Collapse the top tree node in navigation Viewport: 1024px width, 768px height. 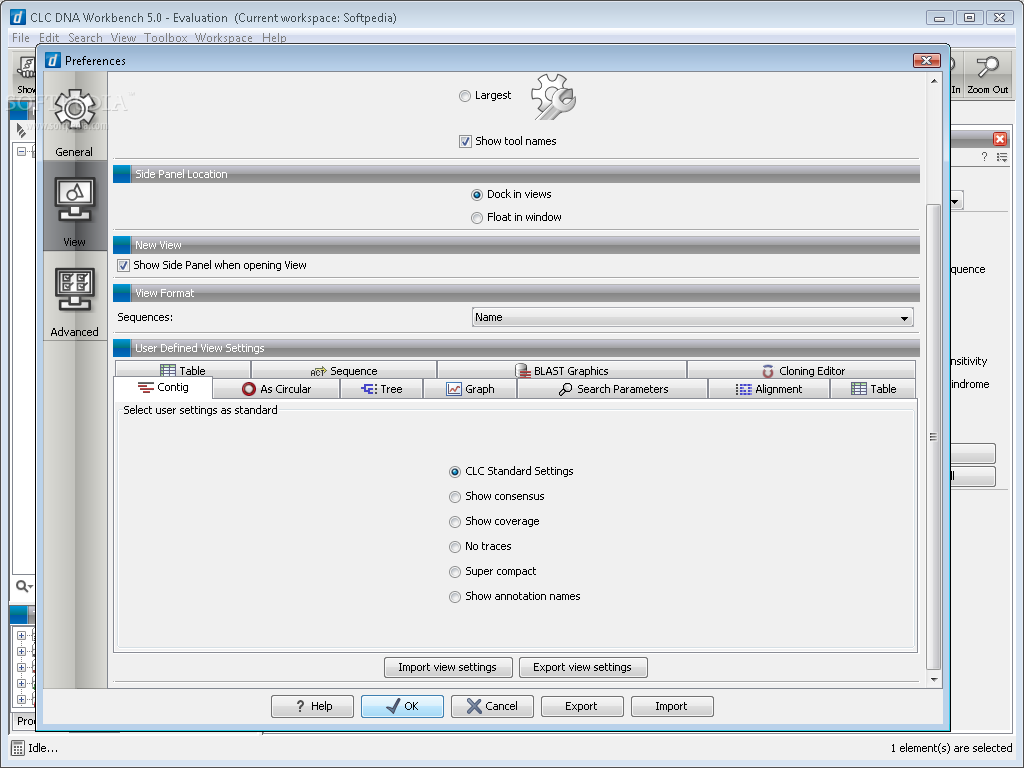click(x=22, y=152)
